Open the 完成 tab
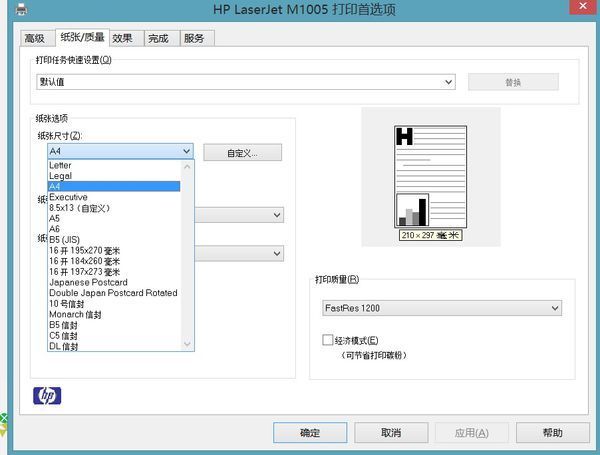 click(x=158, y=38)
